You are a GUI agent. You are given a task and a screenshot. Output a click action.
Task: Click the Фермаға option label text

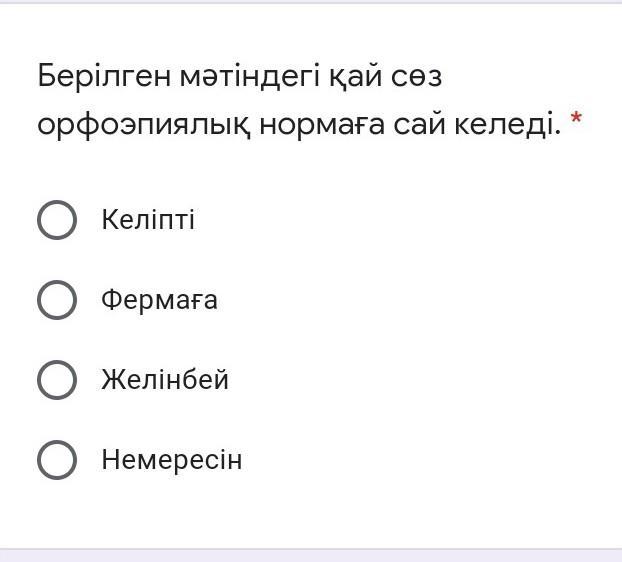159,300
